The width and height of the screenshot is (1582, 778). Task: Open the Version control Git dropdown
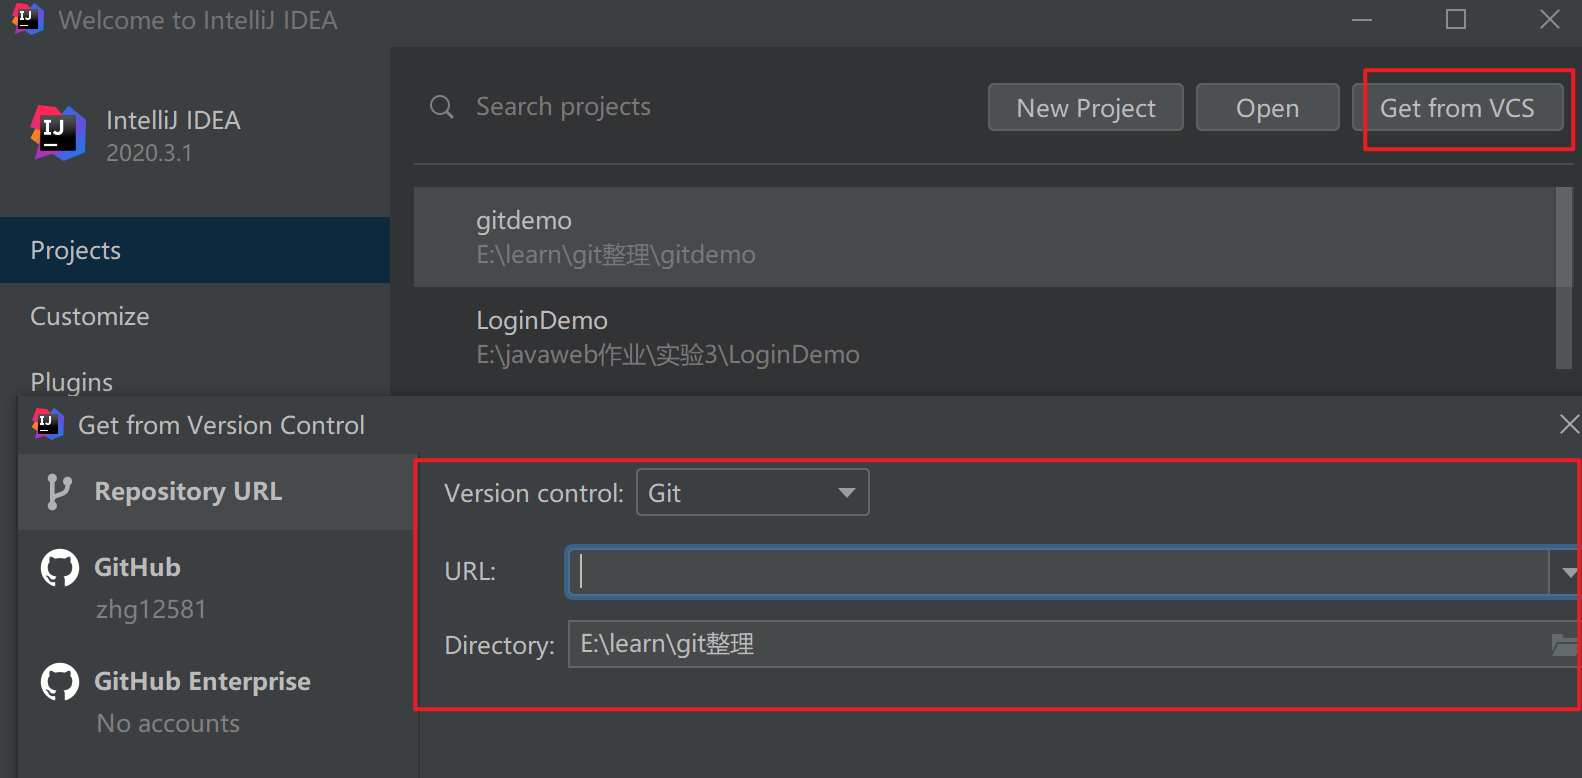point(753,493)
